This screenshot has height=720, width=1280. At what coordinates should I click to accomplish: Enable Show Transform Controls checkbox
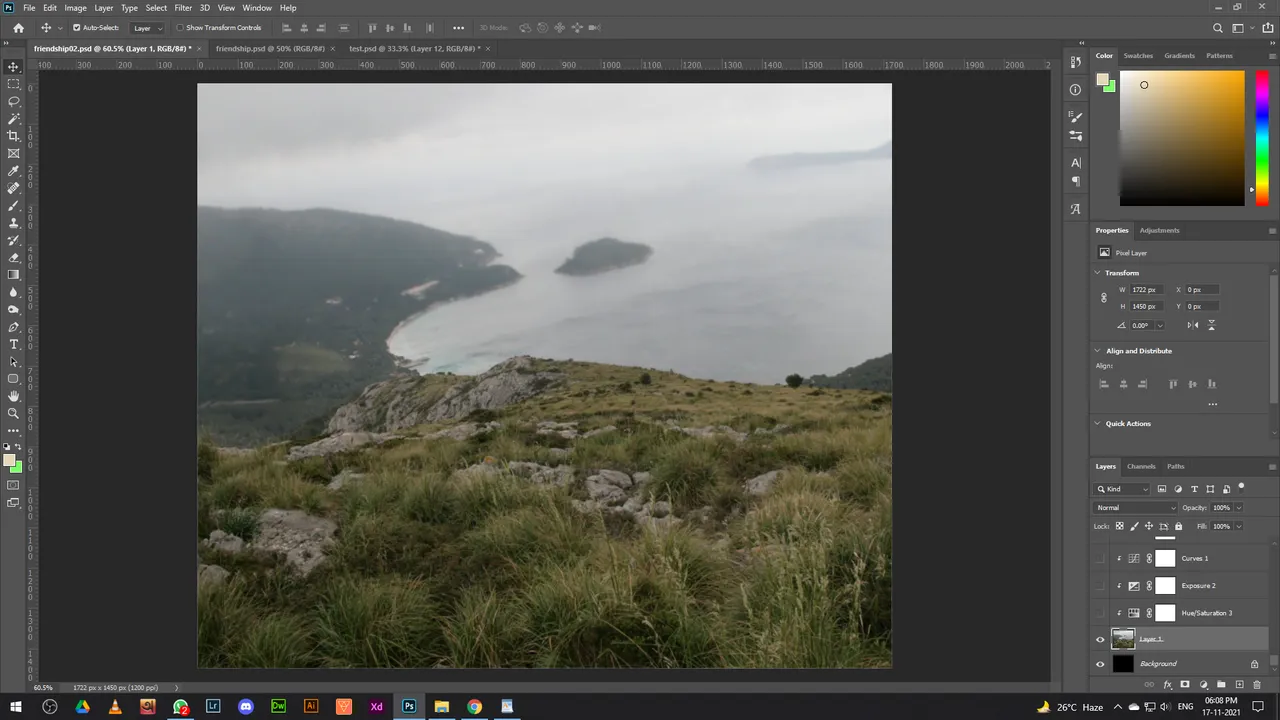(180, 28)
